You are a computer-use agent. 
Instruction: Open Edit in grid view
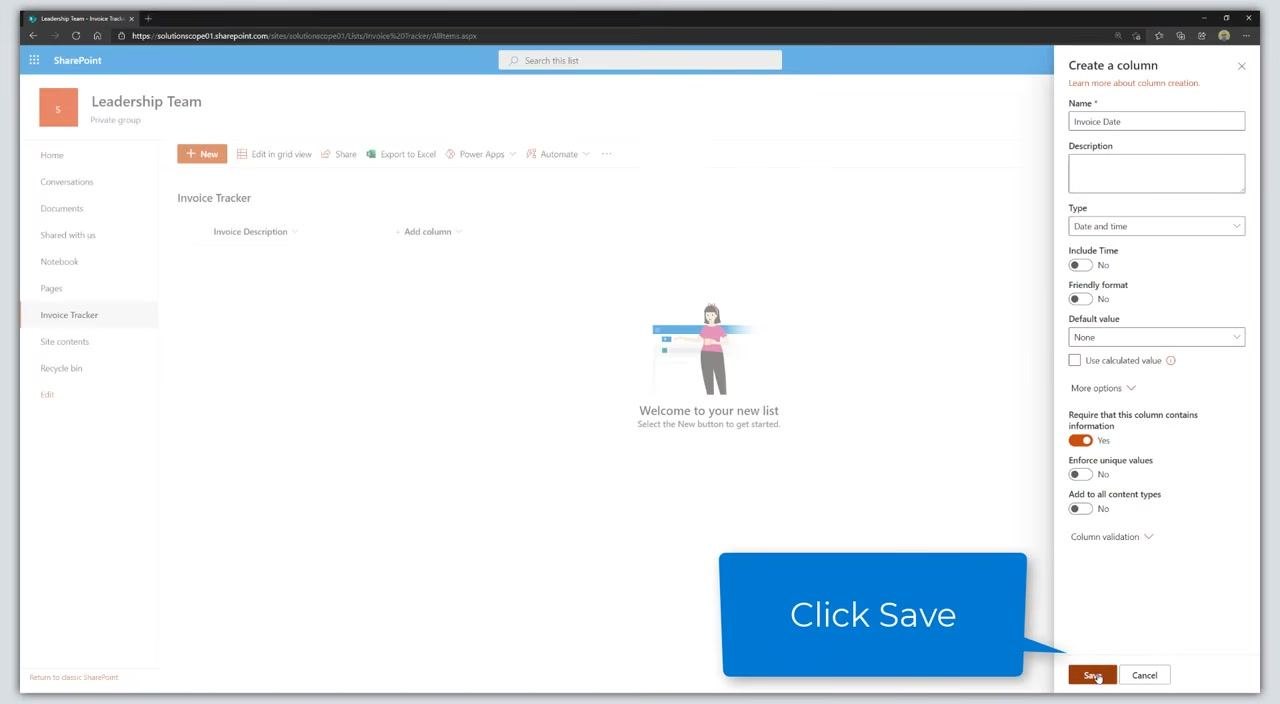point(274,154)
